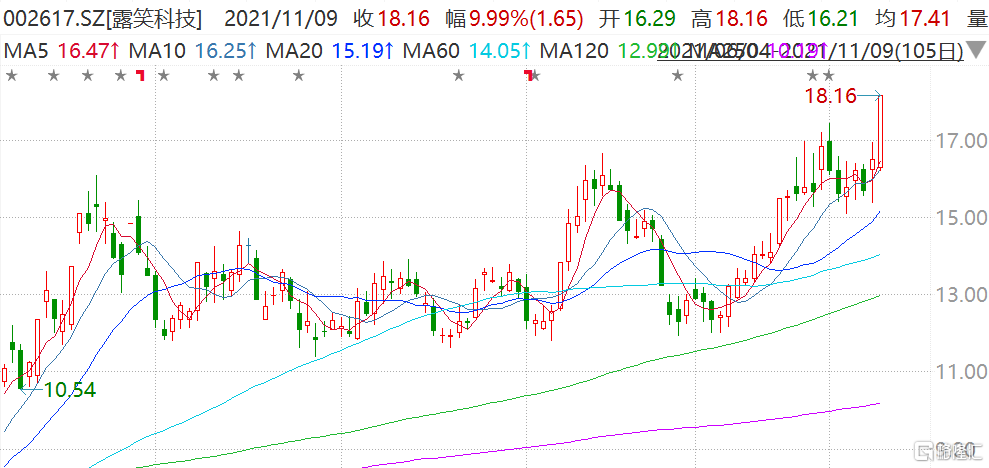The image size is (989, 468).
Task: Select the MA60 14.05 indicator label
Action: pyautogui.click(x=469, y=50)
